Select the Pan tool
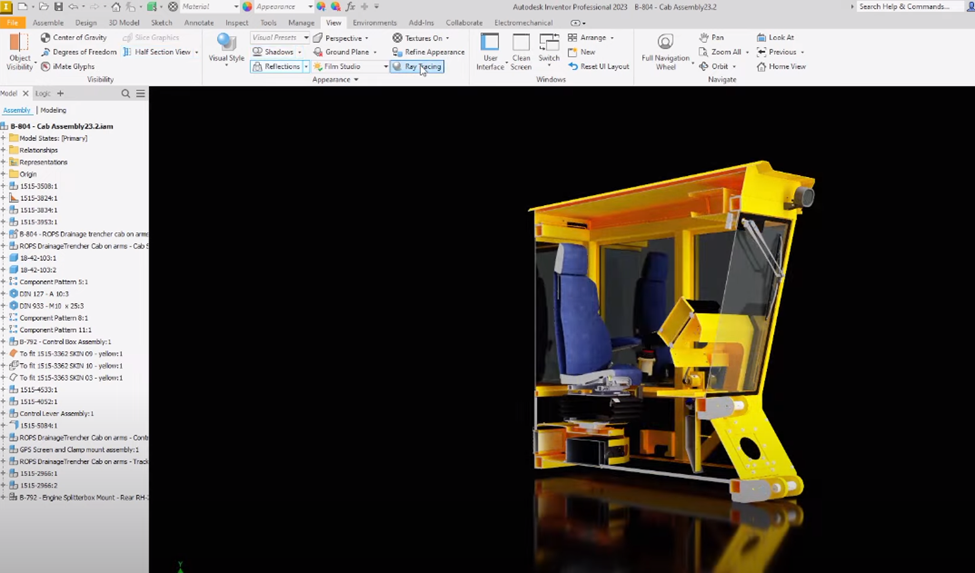The height and width of the screenshot is (573, 975). coord(711,37)
